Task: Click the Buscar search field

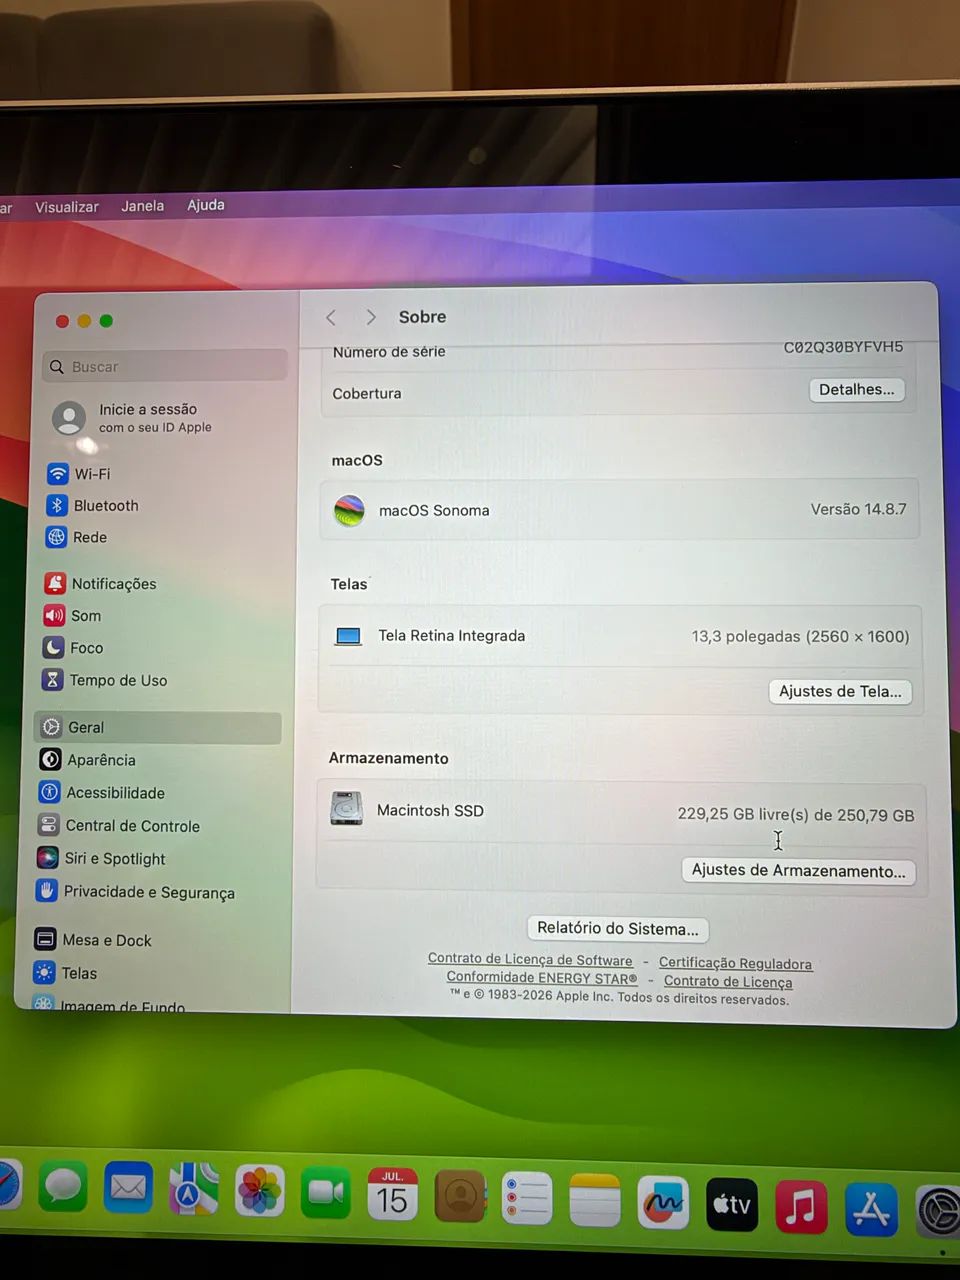Action: pyautogui.click(x=166, y=366)
